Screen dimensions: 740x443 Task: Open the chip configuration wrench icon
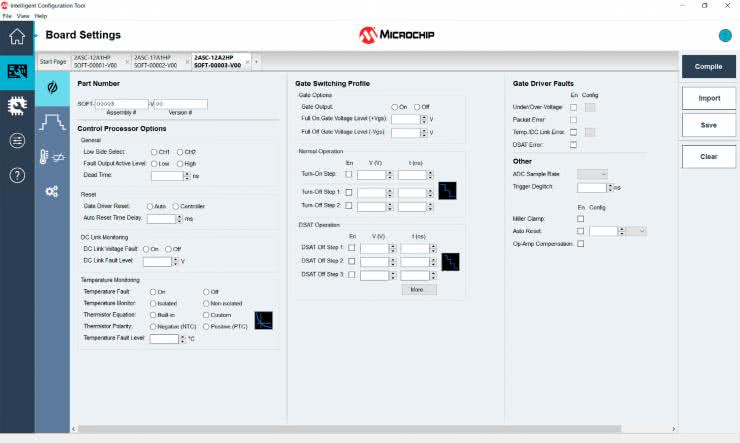tap(17, 106)
